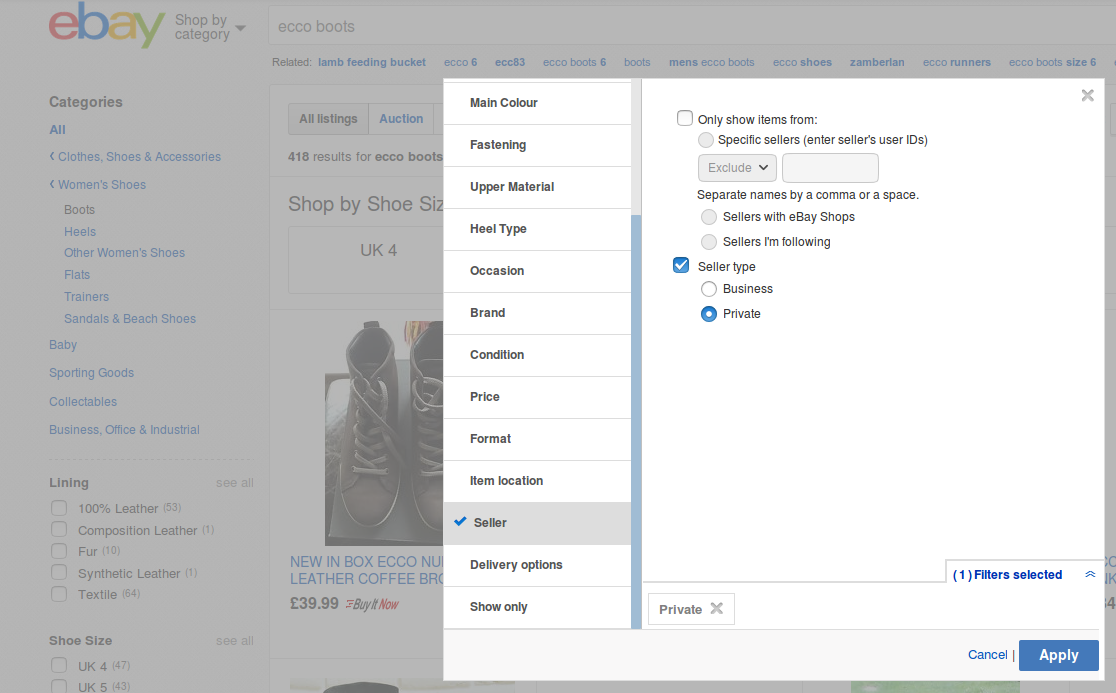Click the Apply button
This screenshot has width=1116, height=693.
pyautogui.click(x=1058, y=655)
